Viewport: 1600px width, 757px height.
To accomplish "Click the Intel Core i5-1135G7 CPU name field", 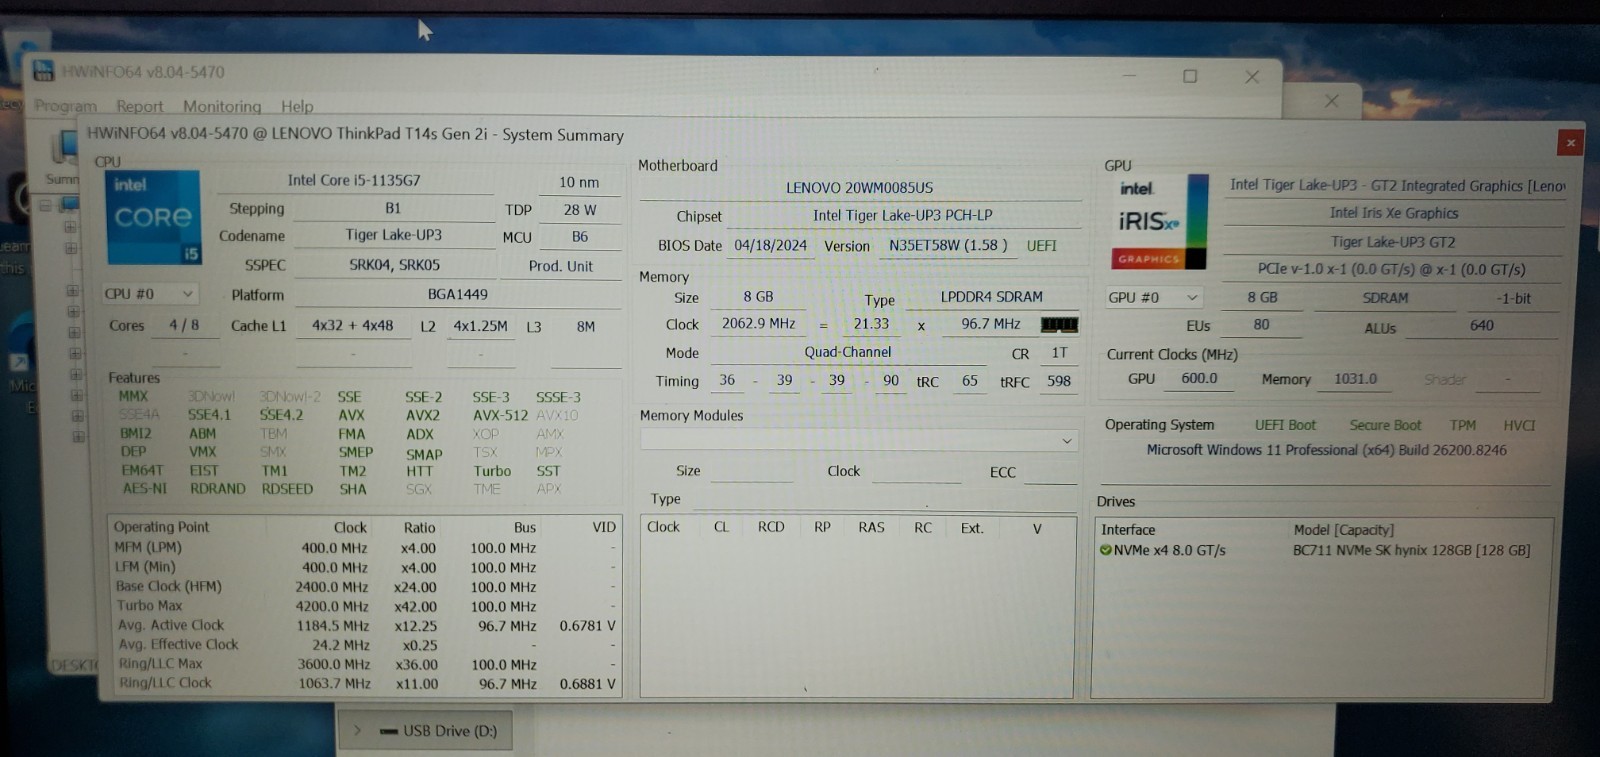I will tap(354, 180).
